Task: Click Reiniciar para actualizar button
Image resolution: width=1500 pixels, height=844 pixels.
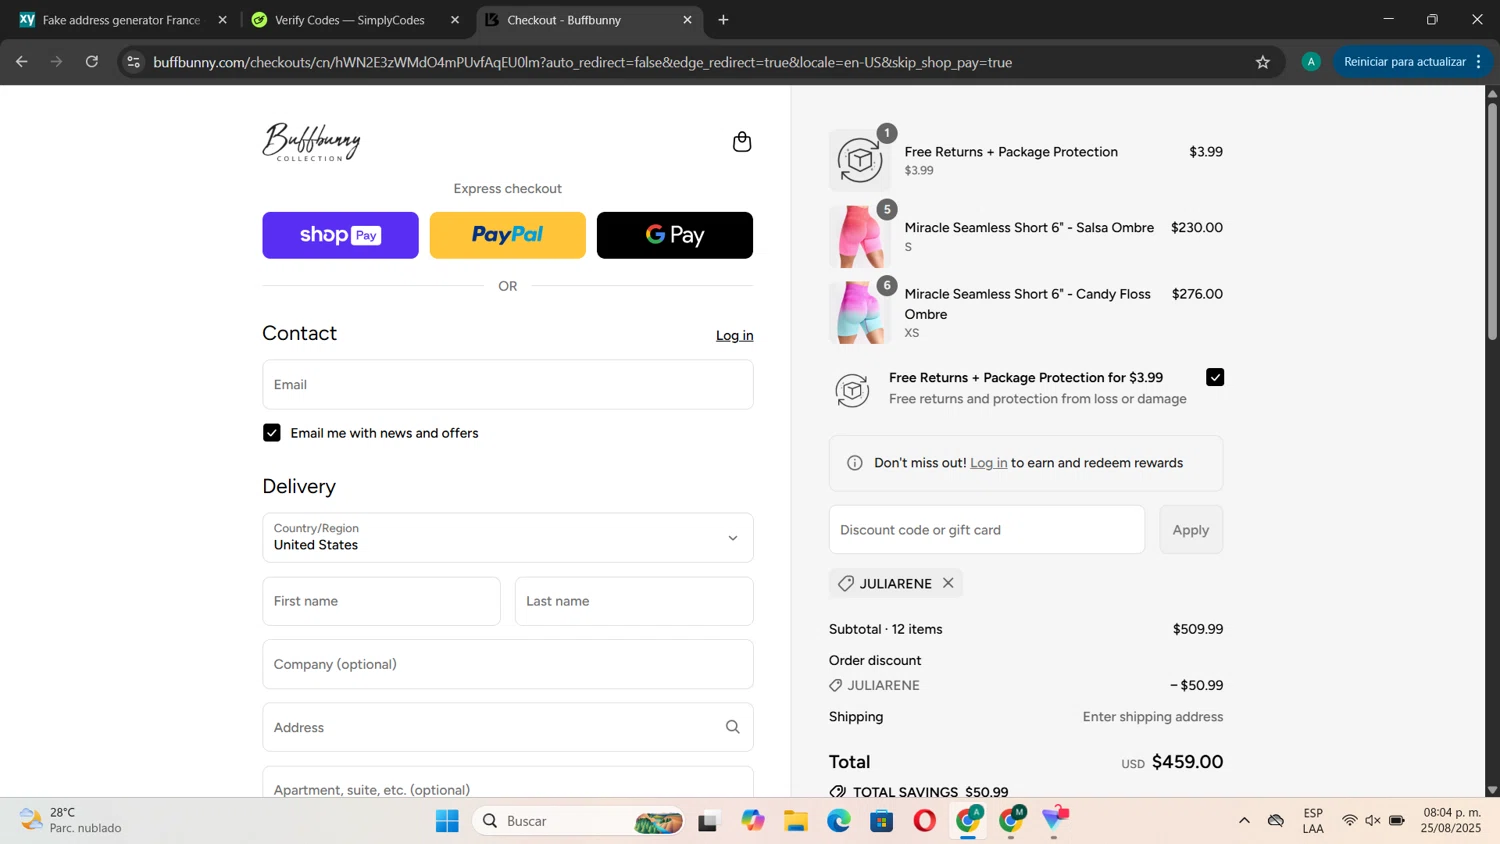Action: click(x=1404, y=62)
